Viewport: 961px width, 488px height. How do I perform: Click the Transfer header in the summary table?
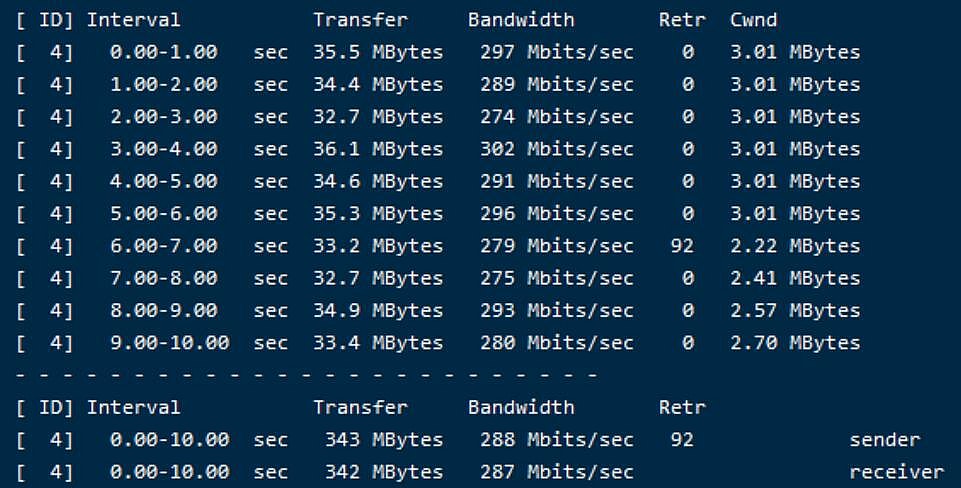point(360,408)
